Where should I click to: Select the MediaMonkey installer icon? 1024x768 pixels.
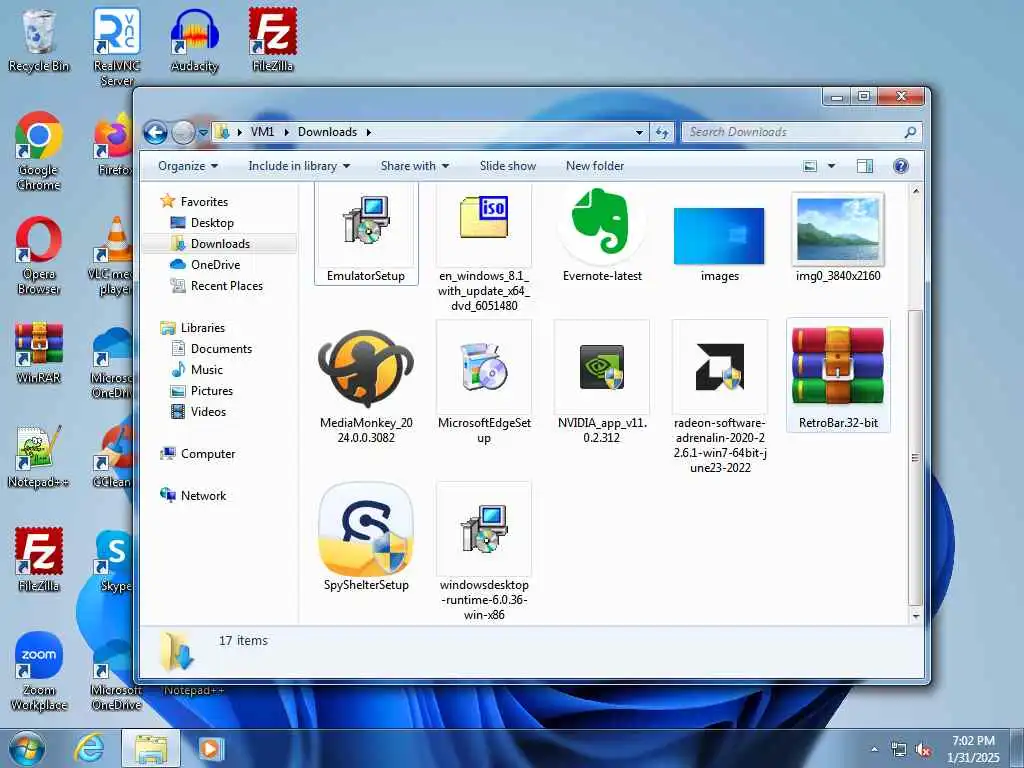(366, 384)
